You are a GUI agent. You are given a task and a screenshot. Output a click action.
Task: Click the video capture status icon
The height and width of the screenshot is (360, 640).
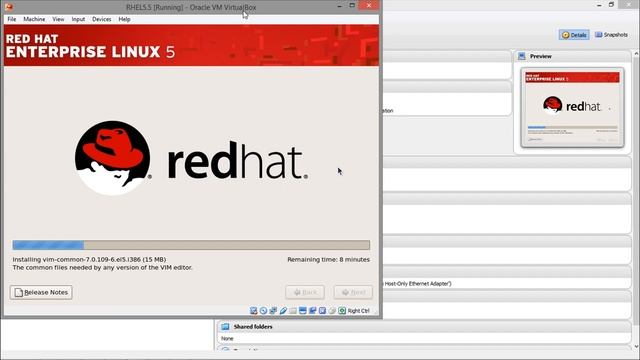313,311
